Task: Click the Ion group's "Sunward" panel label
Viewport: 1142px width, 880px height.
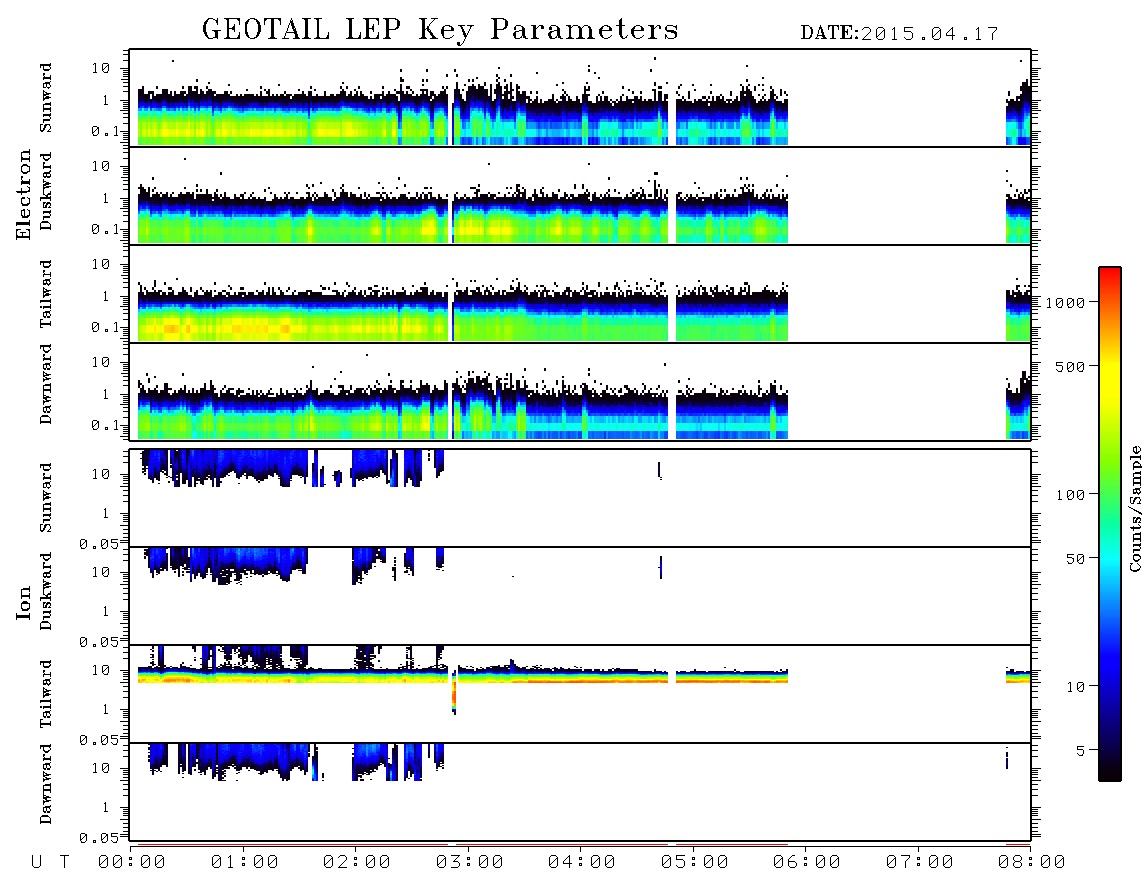Action: (45, 498)
